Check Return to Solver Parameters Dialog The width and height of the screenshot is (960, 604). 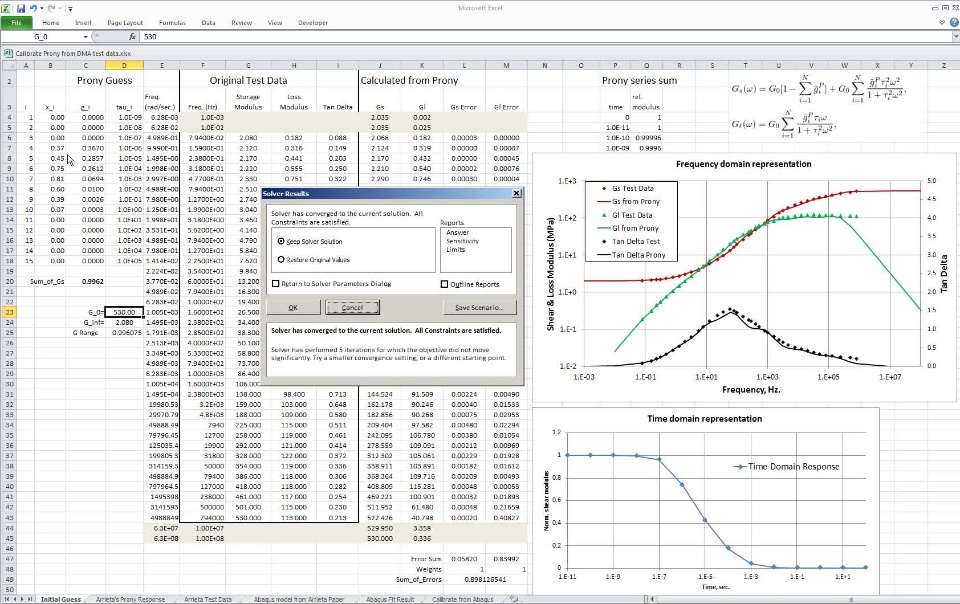[x=276, y=284]
